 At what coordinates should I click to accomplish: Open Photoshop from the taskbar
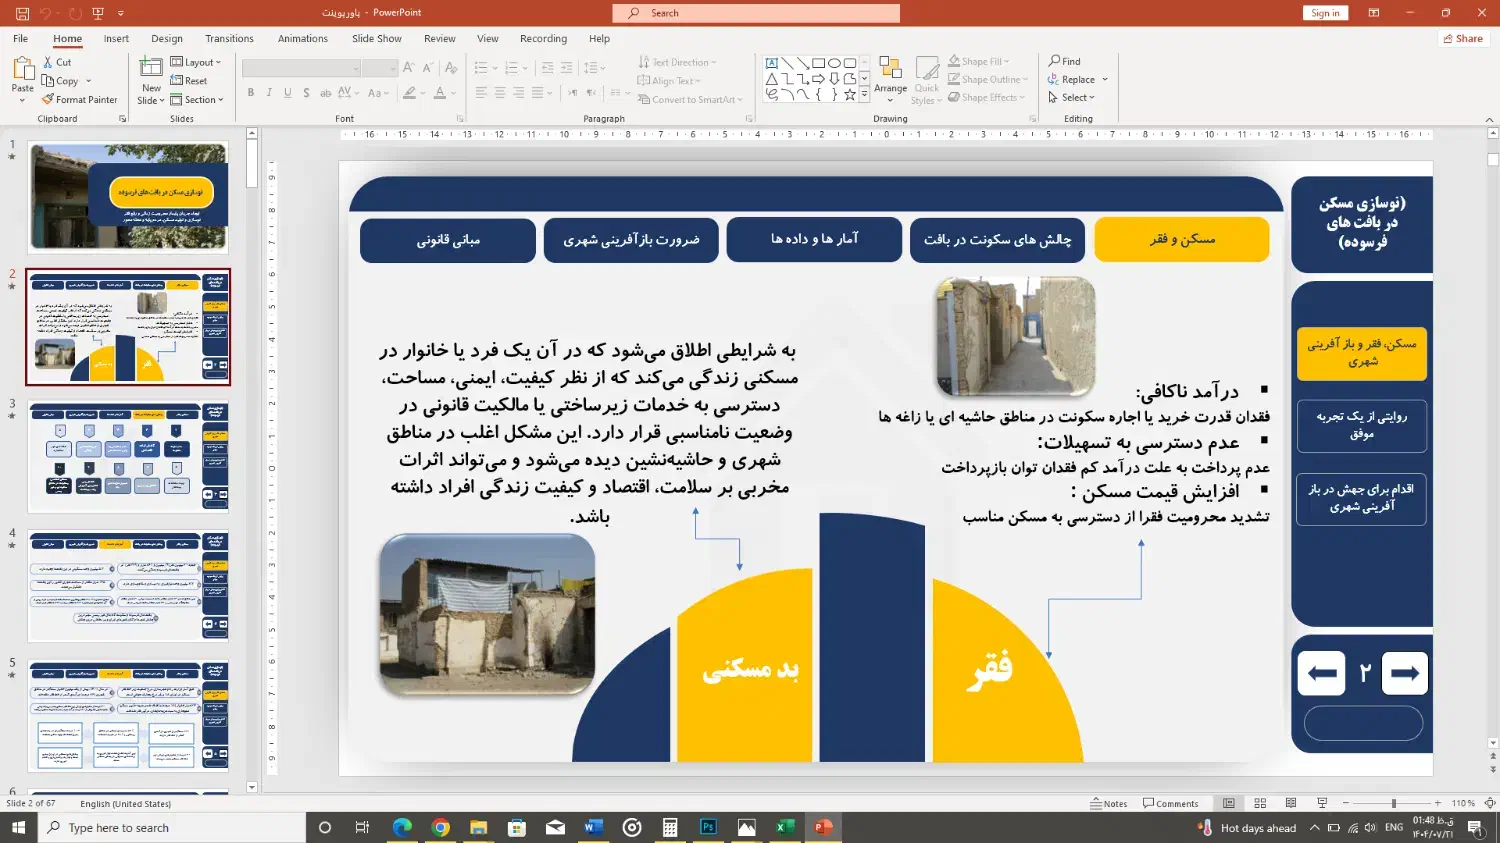(x=708, y=827)
